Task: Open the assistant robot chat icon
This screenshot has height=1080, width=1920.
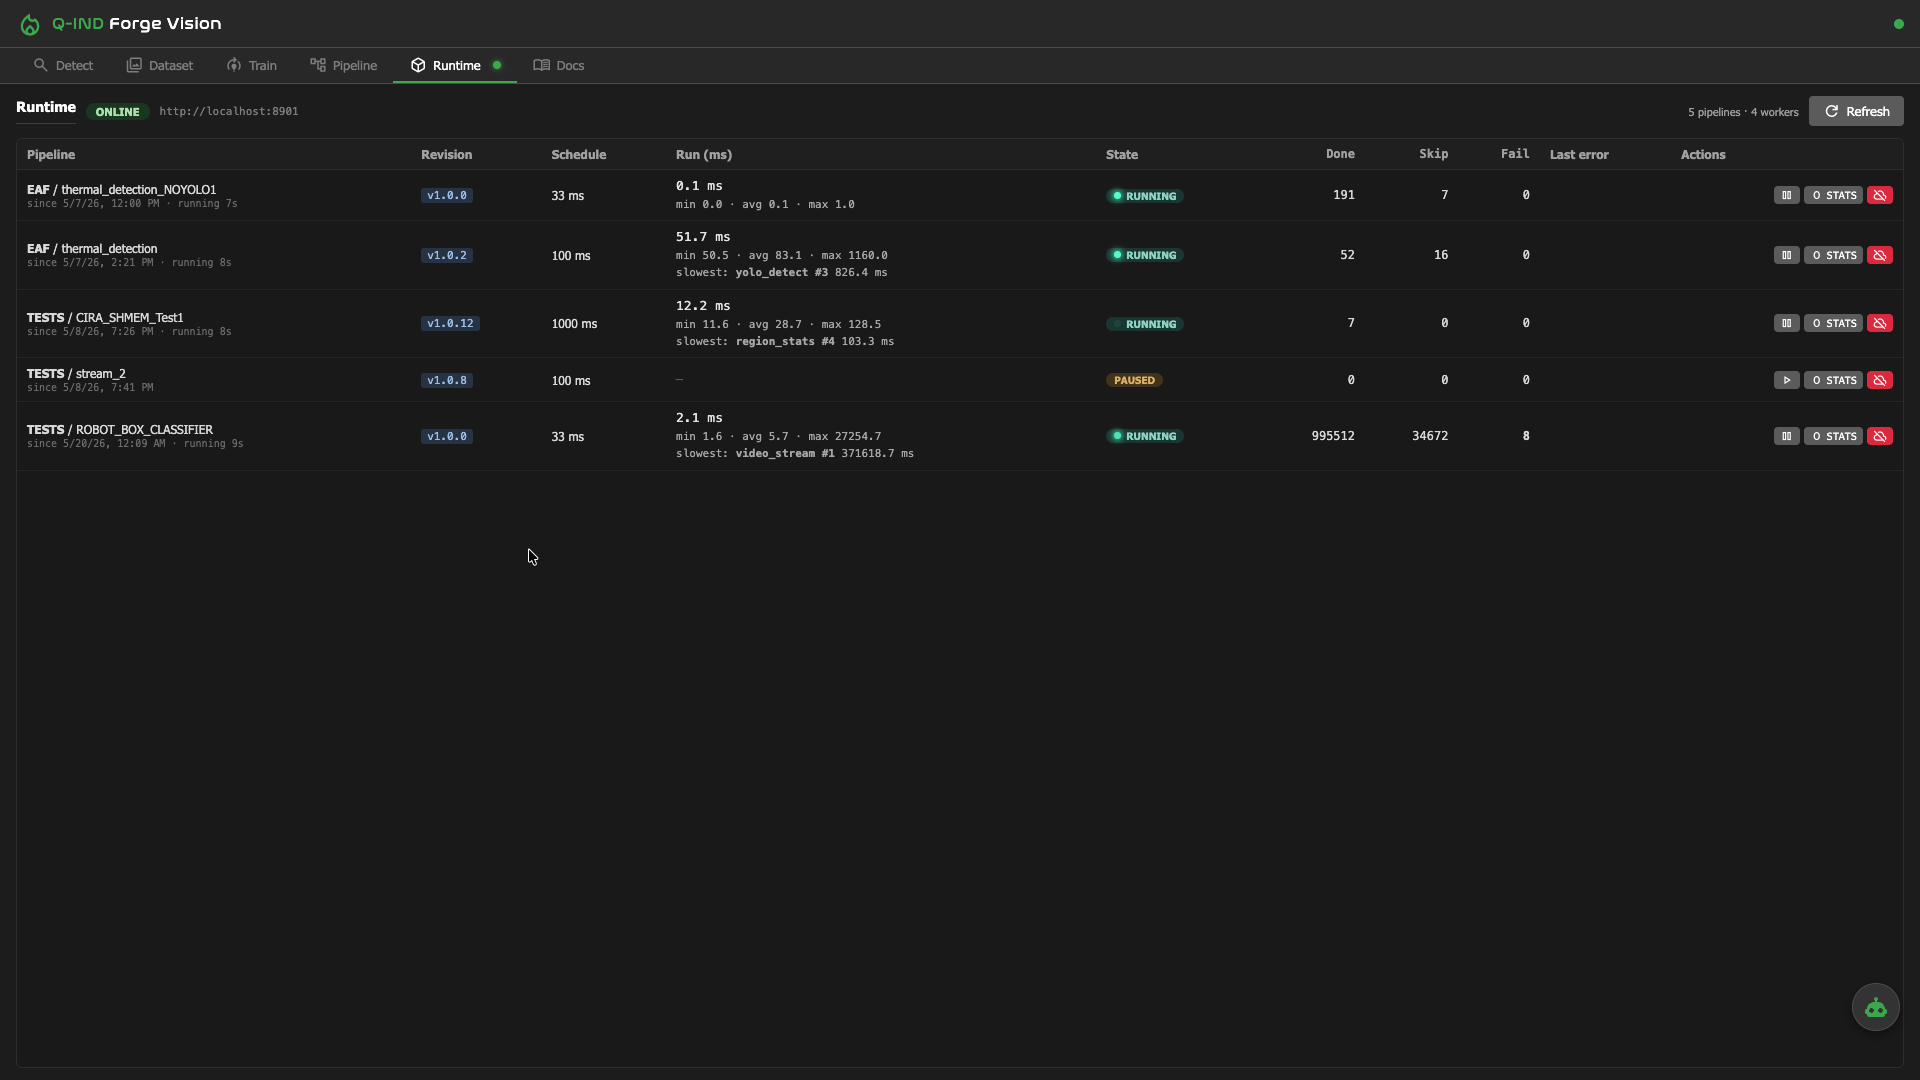Action: pos(1875,1007)
